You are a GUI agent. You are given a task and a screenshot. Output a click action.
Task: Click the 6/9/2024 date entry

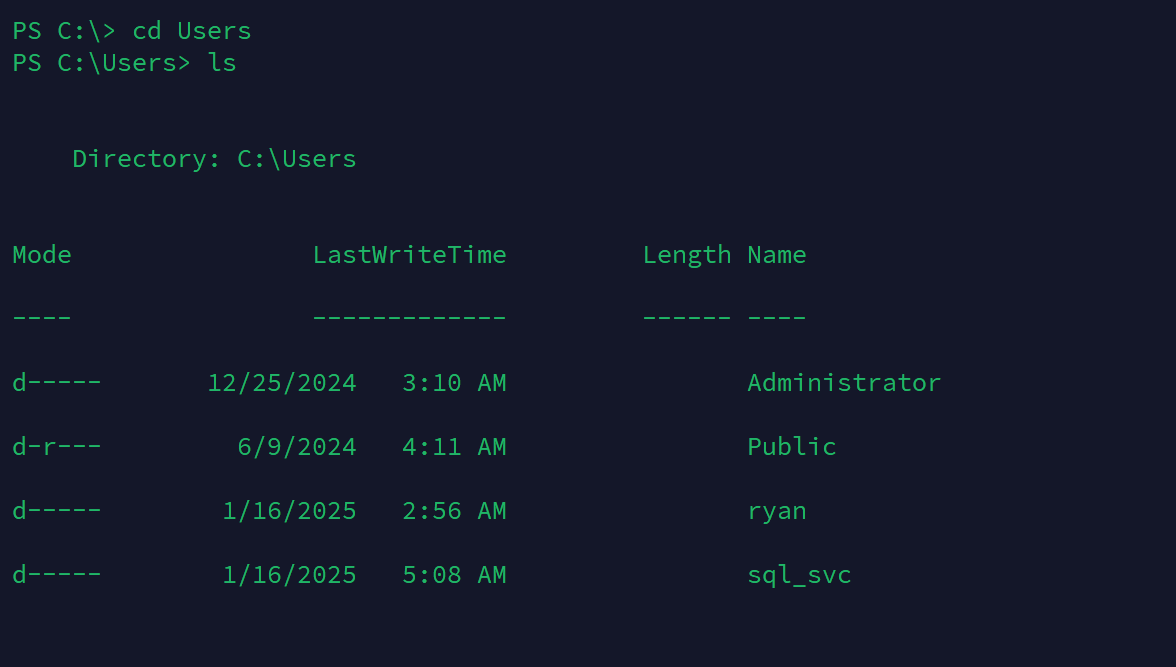pyautogui.click(x=297, y=446)
